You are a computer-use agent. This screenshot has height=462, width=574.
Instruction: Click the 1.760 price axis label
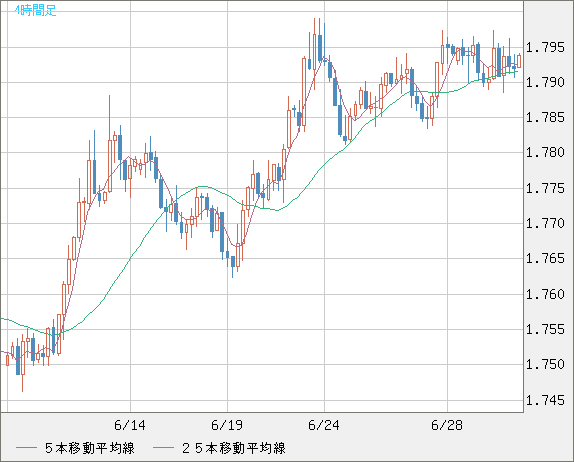pyautogui.click(x=545, y=294)
